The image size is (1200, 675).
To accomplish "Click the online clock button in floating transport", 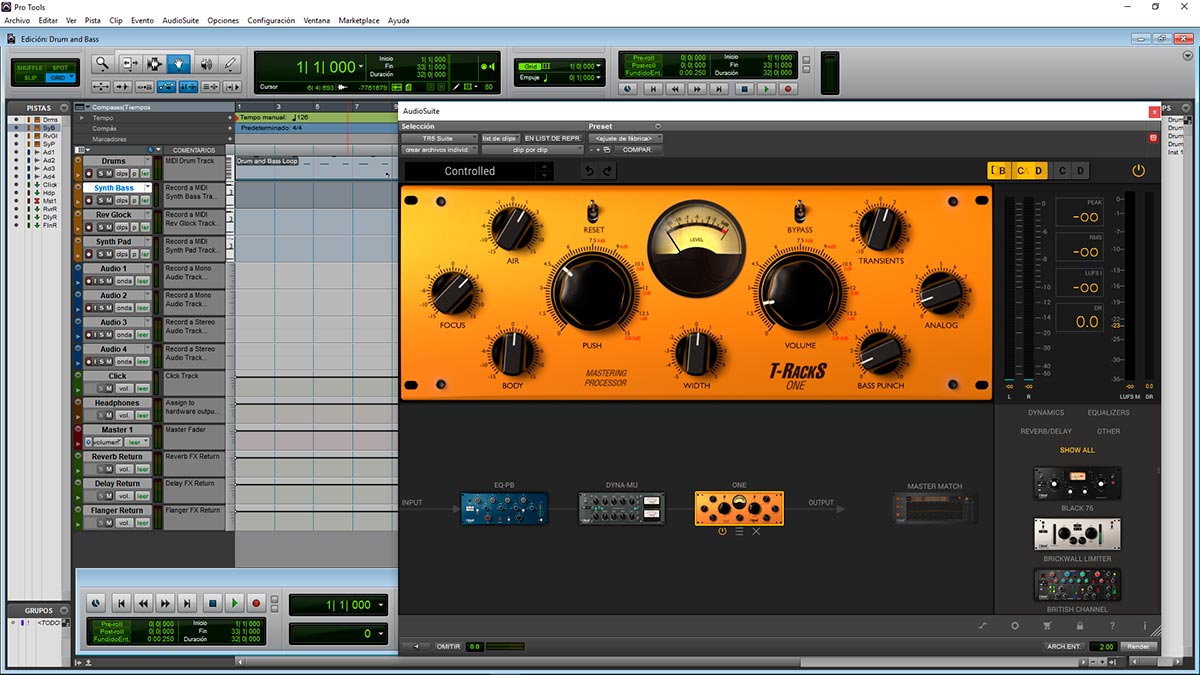I will coord(95,603).
